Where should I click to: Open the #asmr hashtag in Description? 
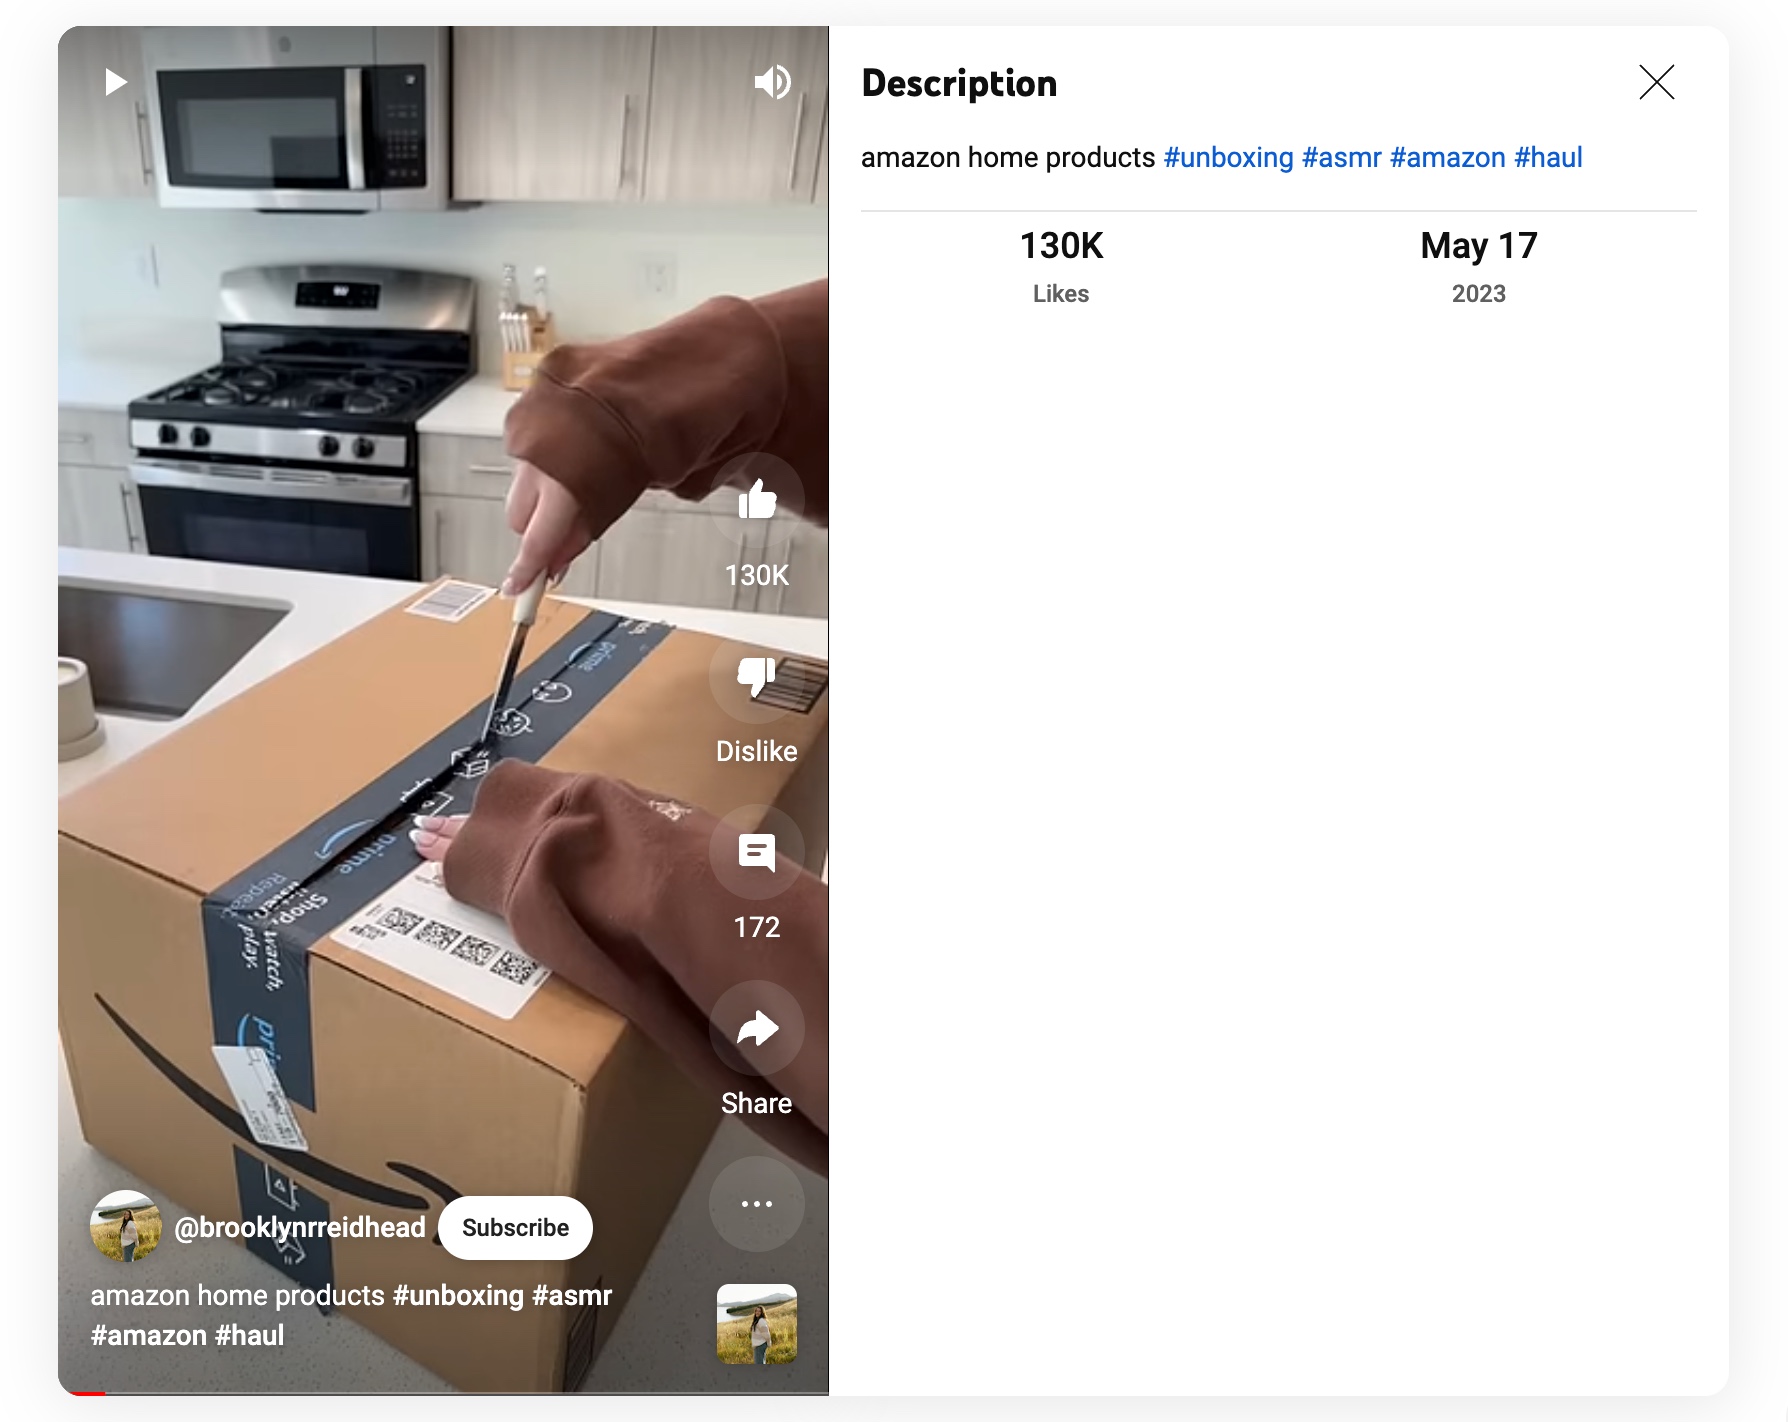(1341, 158)
